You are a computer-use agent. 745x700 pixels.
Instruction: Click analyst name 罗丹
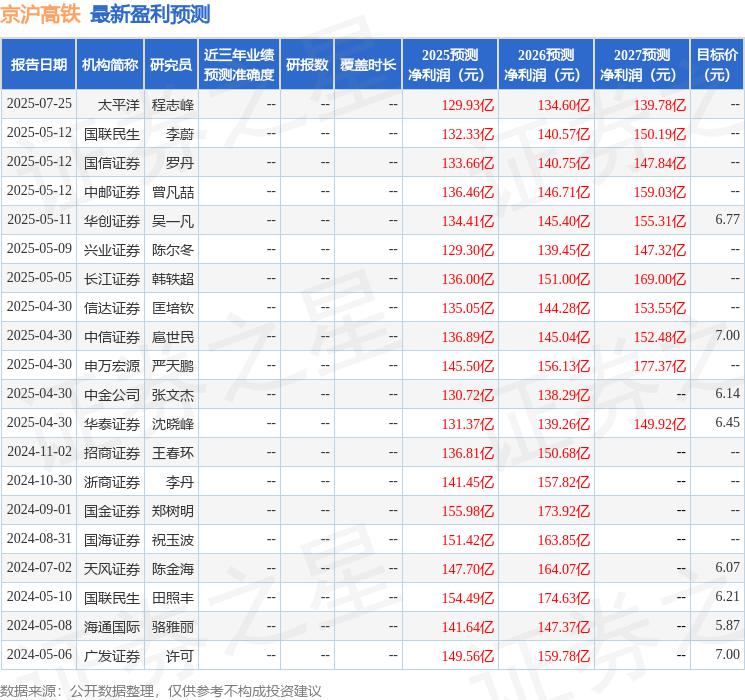pos(180,163)
